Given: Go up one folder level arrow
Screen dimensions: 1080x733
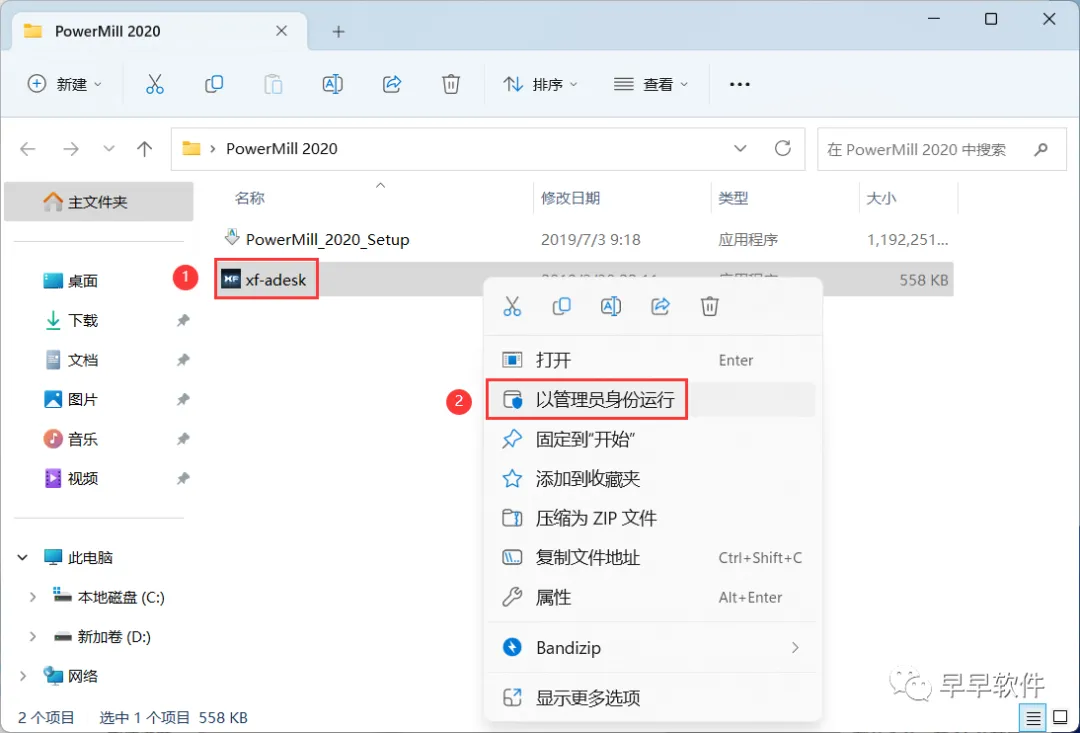Looking at the screenshot, I should [144, 149].
